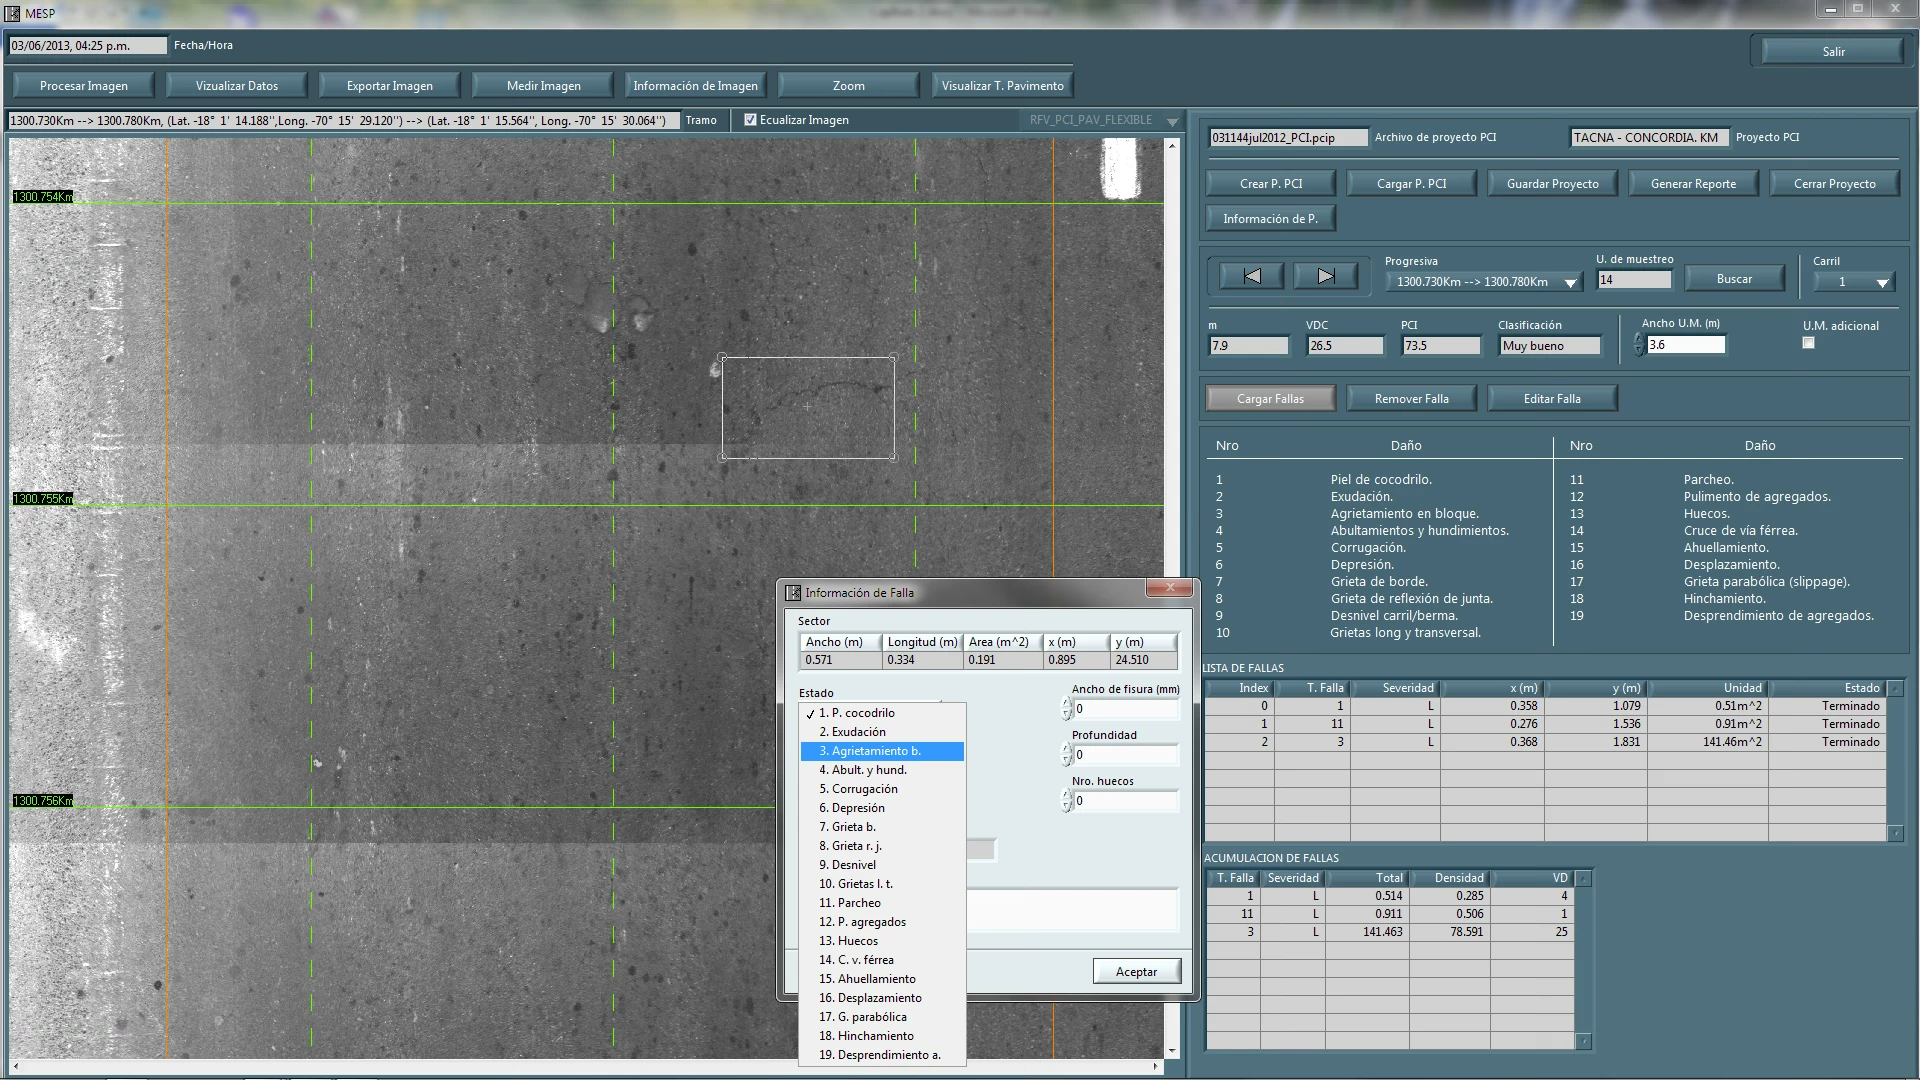This screenshot has width=1920, height=1080.
Task: Click the Buscar button
Action: [1734, 279]
